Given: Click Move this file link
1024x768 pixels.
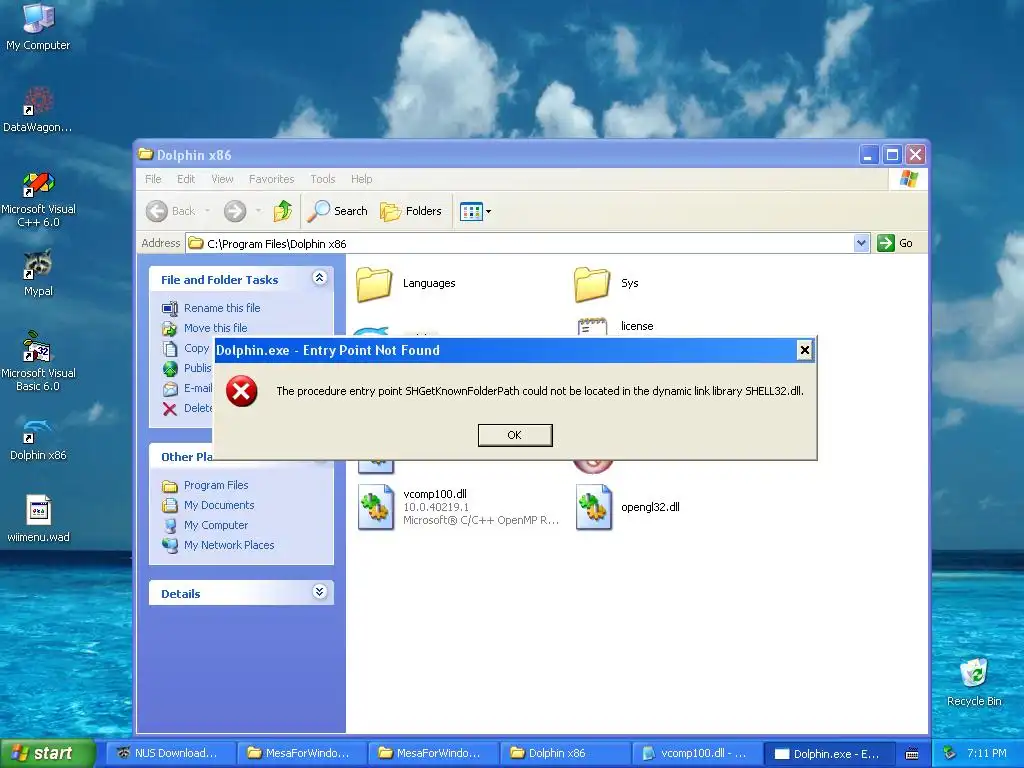Looking at the screenshot, I should tap(216, 328).
